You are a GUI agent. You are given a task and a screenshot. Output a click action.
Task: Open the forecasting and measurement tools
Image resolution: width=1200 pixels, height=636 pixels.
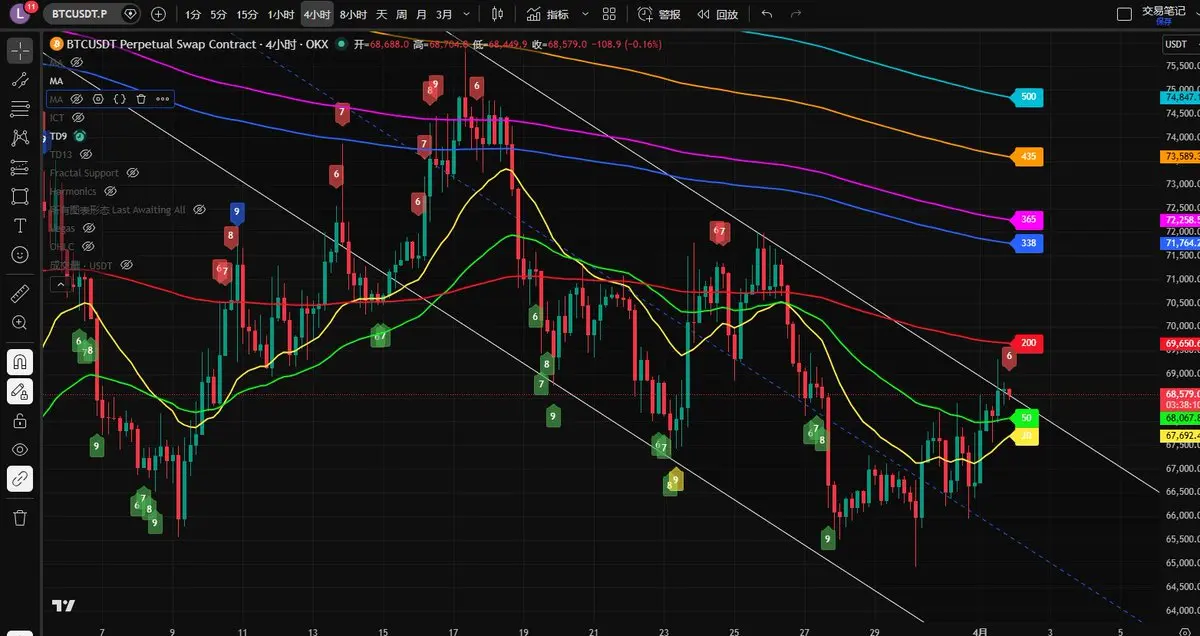(x=19, y=167)
